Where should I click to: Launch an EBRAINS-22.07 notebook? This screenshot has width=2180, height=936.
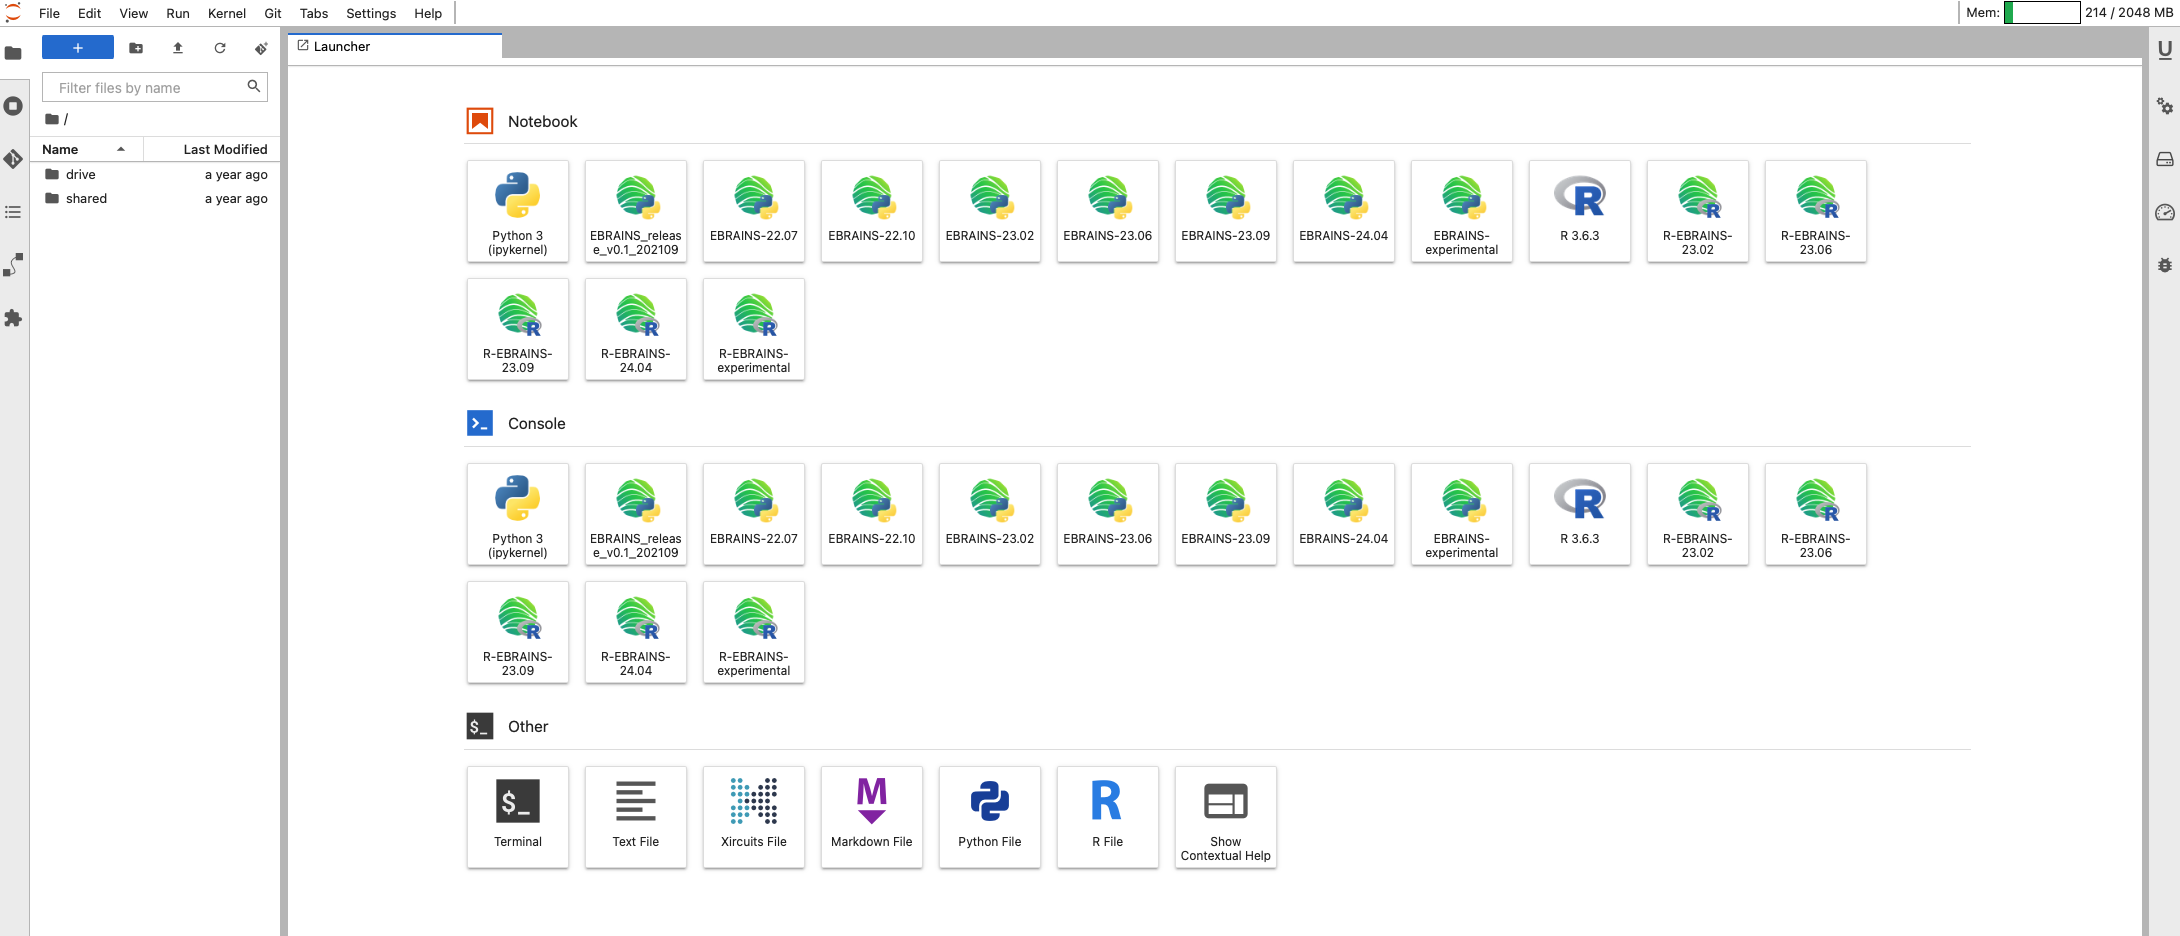pos(754,211)
